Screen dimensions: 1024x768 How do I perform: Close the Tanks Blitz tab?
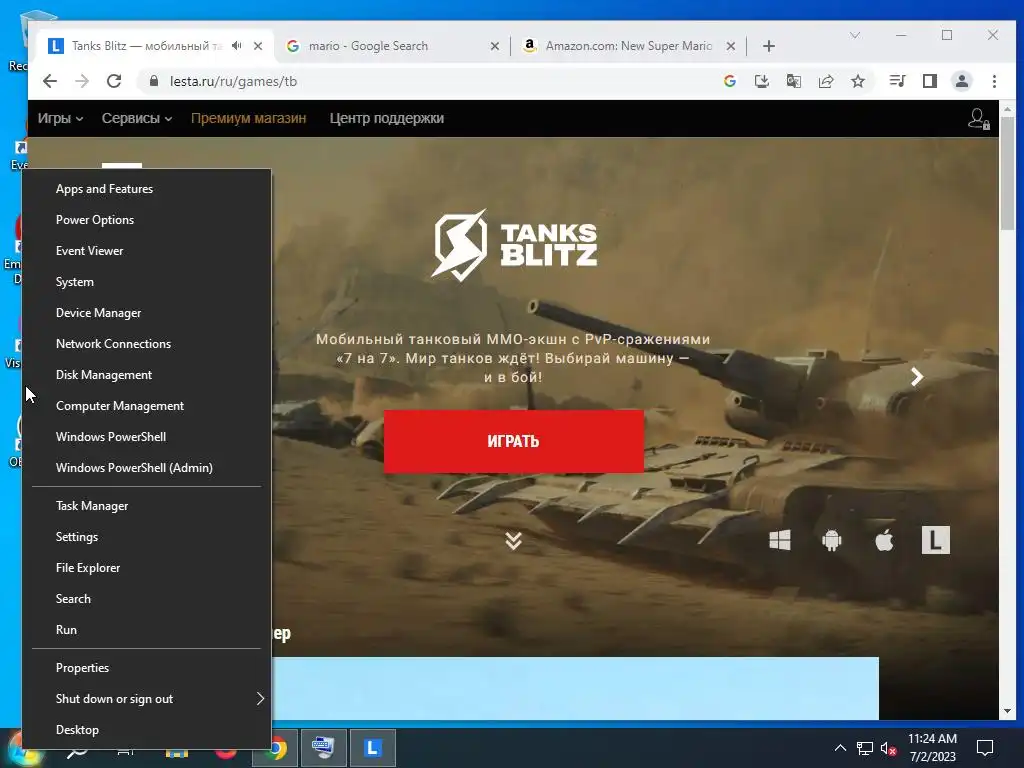pyautogui.click(x=258, y=46)
